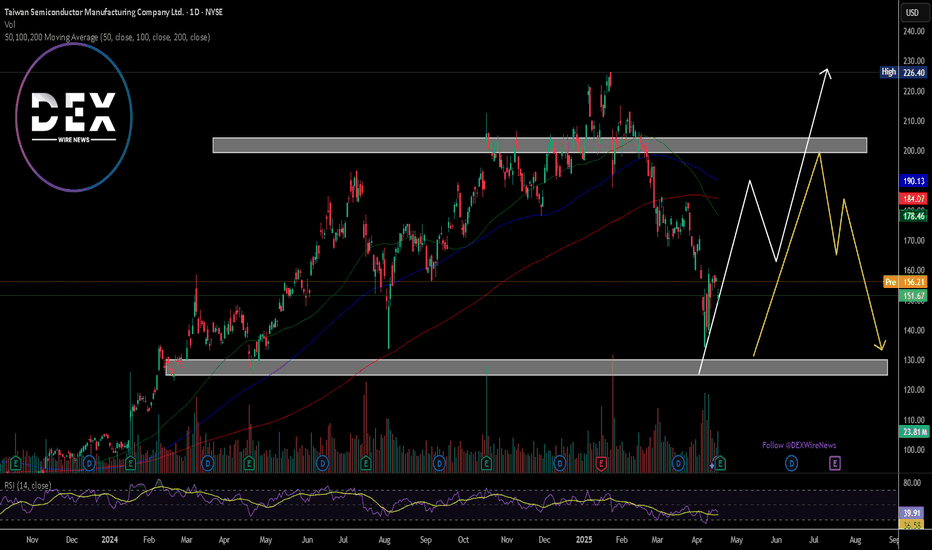This screenshot has height=550, width=932.
Task: Click the 240.00 price axis label
Action: coord(914,31)
